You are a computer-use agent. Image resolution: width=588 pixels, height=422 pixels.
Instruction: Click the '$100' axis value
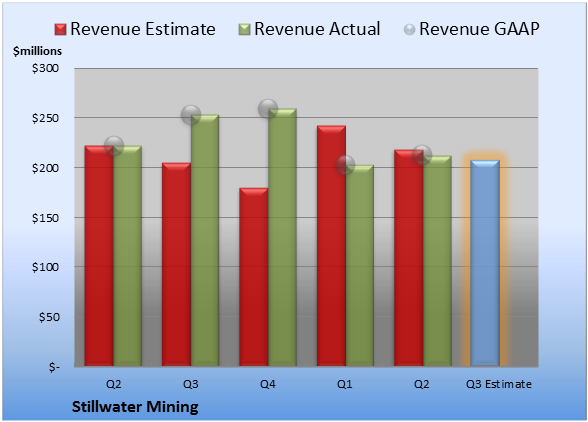(x=45, y=267)
